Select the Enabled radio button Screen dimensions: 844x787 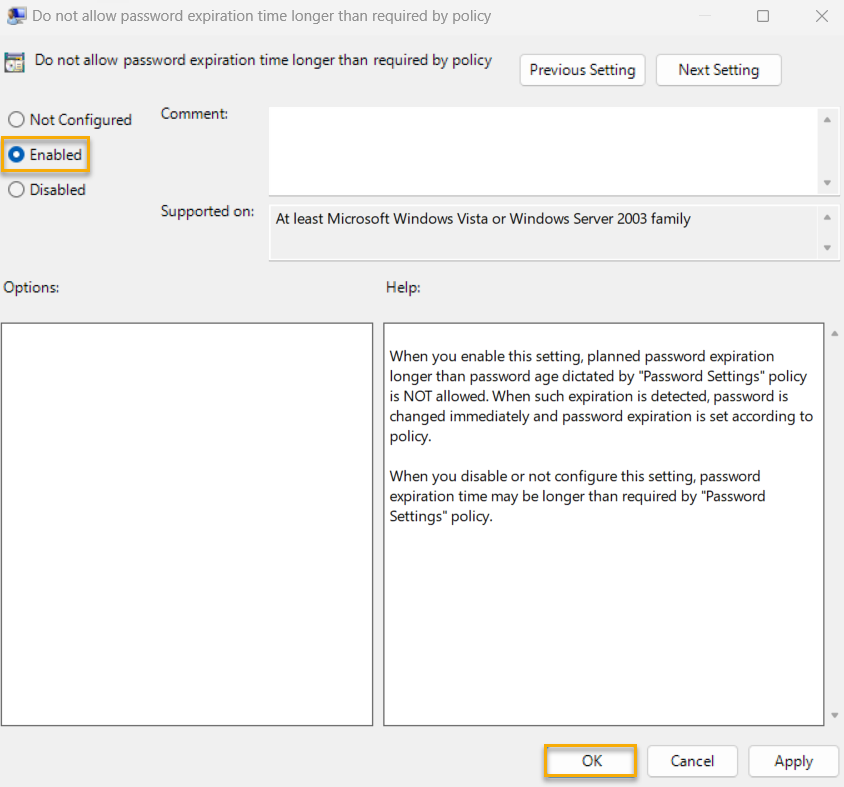[x=15, y=154]
